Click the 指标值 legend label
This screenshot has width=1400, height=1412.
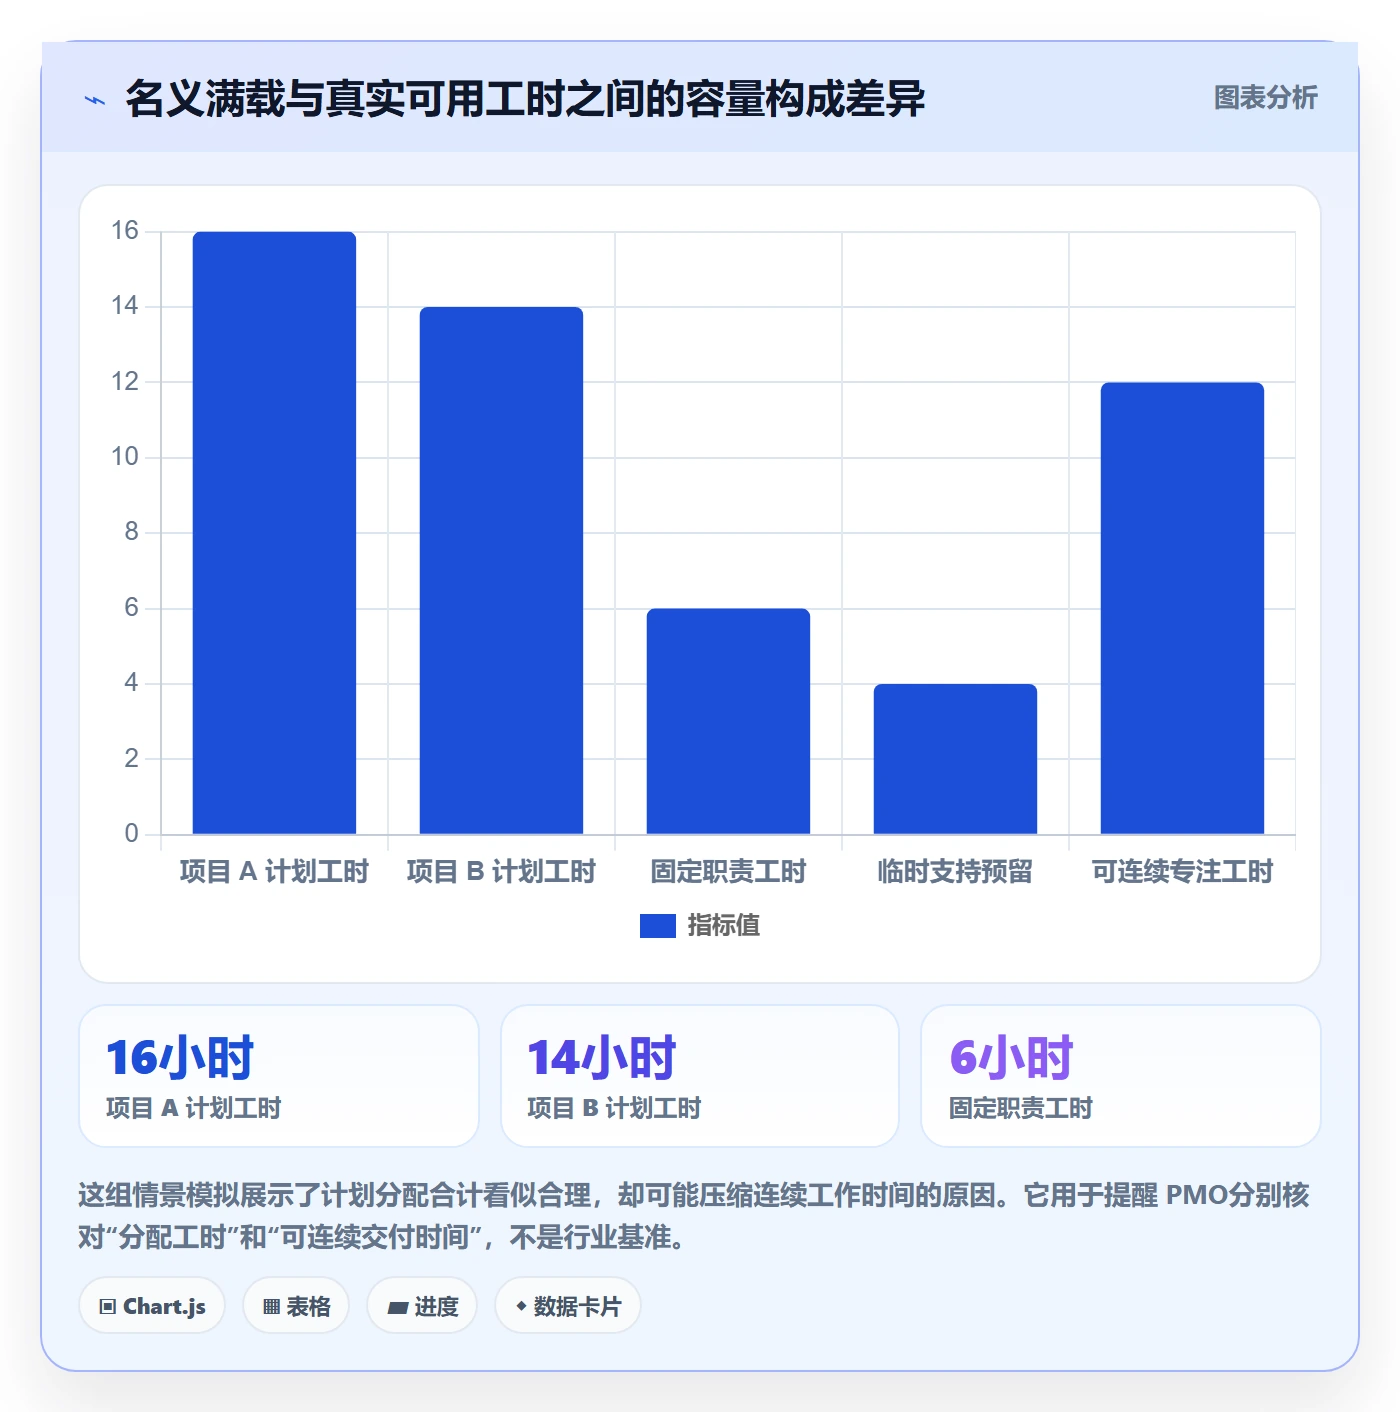724,926
